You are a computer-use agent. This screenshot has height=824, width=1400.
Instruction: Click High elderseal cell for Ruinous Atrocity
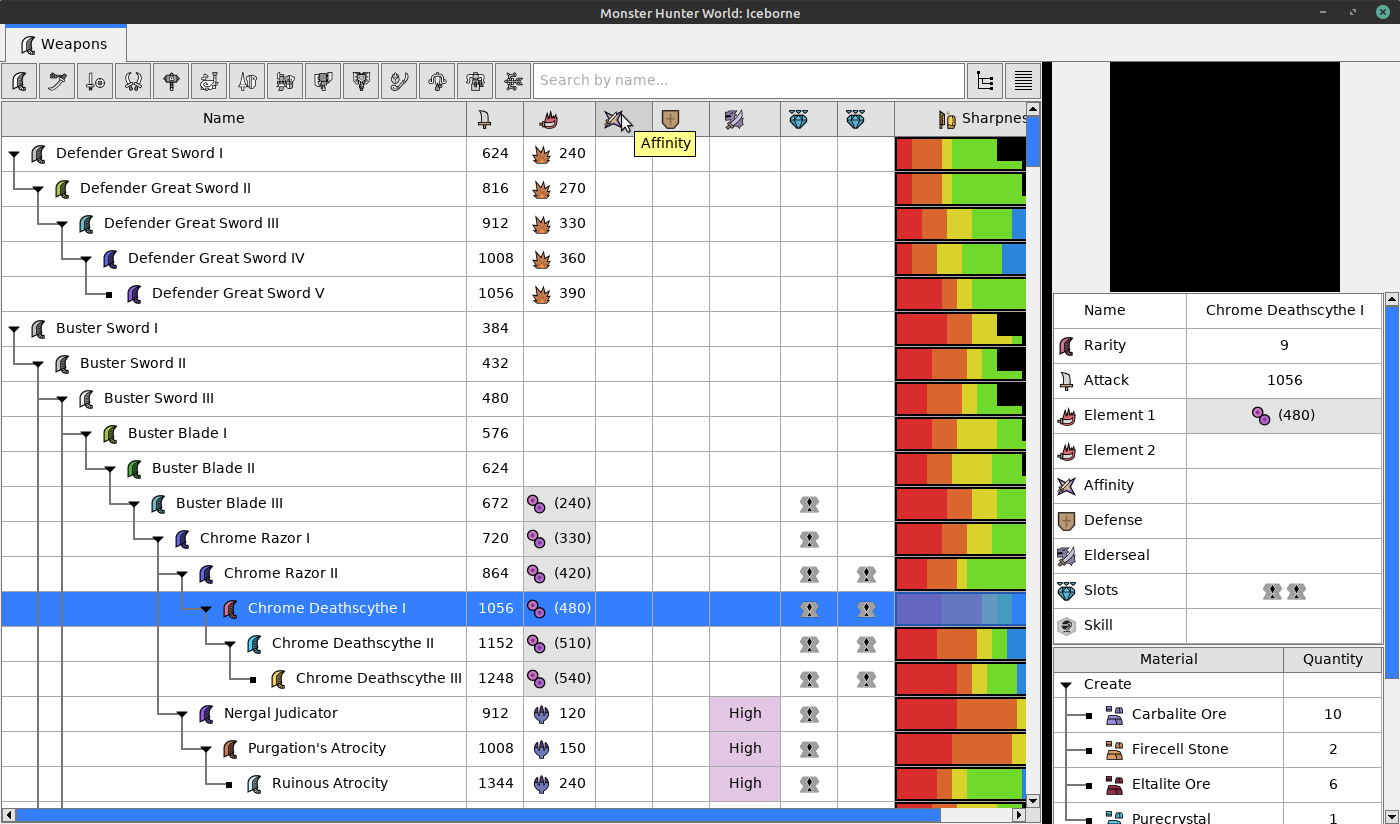click(745, 784)
